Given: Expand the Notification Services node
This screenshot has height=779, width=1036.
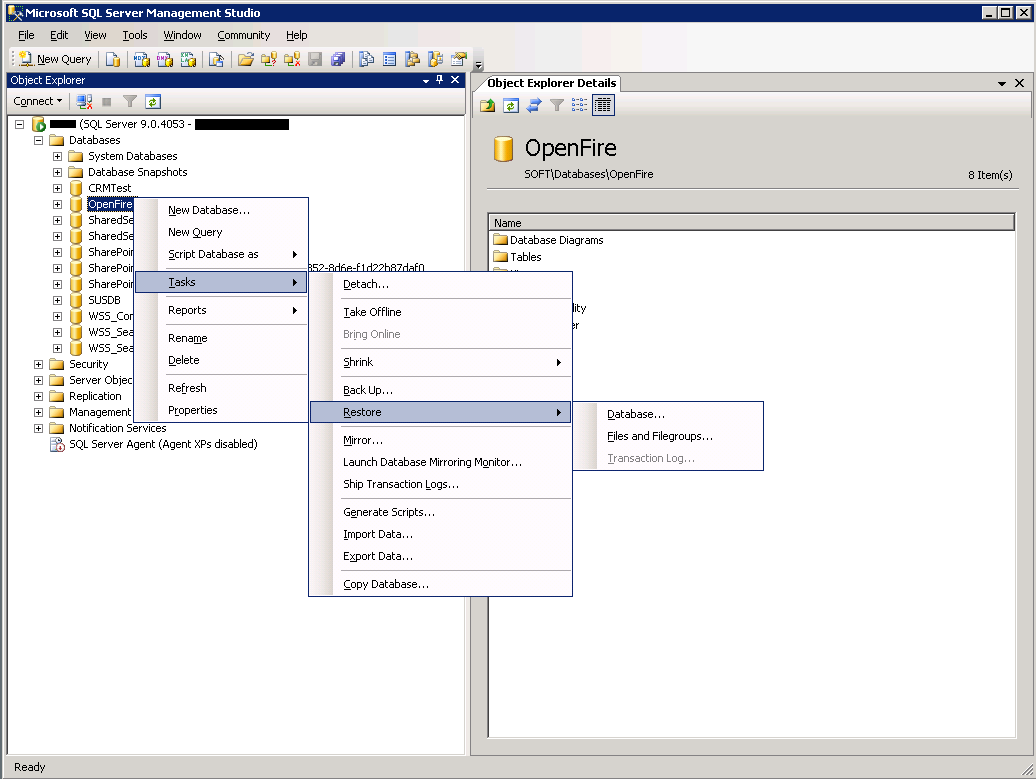Looking at the screenshot, I should (38, 428).
